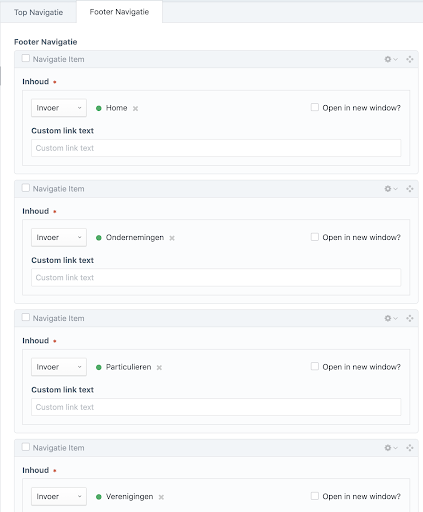The height and width of the screenshot is (512, 423).
Task: Open the Invoer dropdown for Home
Action: (59, 108)
